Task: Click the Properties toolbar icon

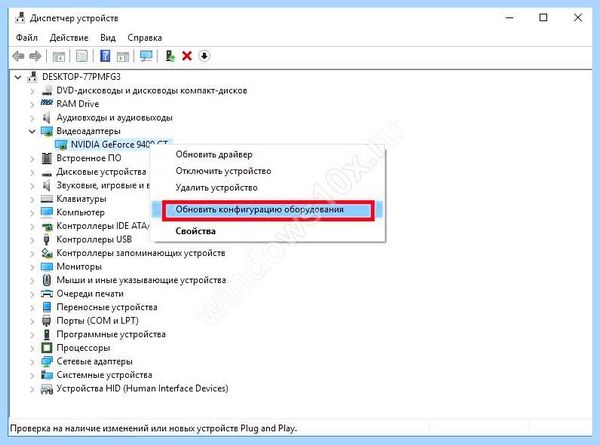Action: pos(82,56)
